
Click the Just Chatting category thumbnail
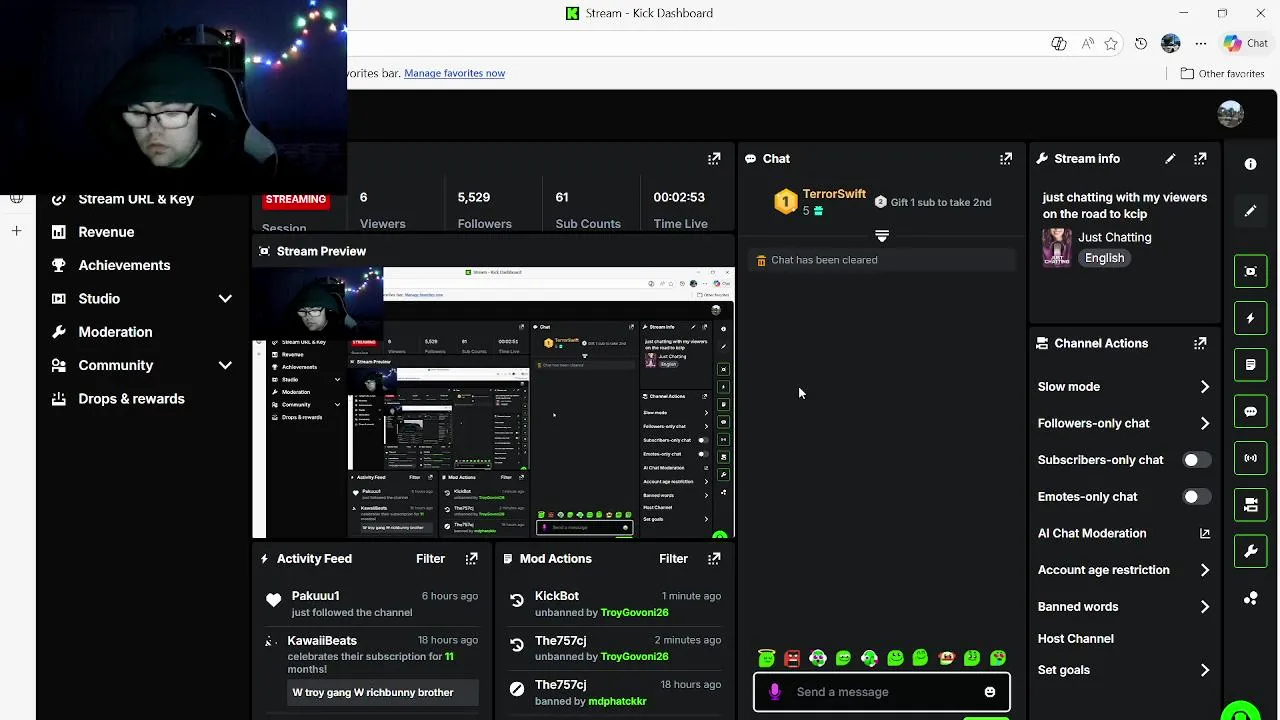(x=1056, y=247)
